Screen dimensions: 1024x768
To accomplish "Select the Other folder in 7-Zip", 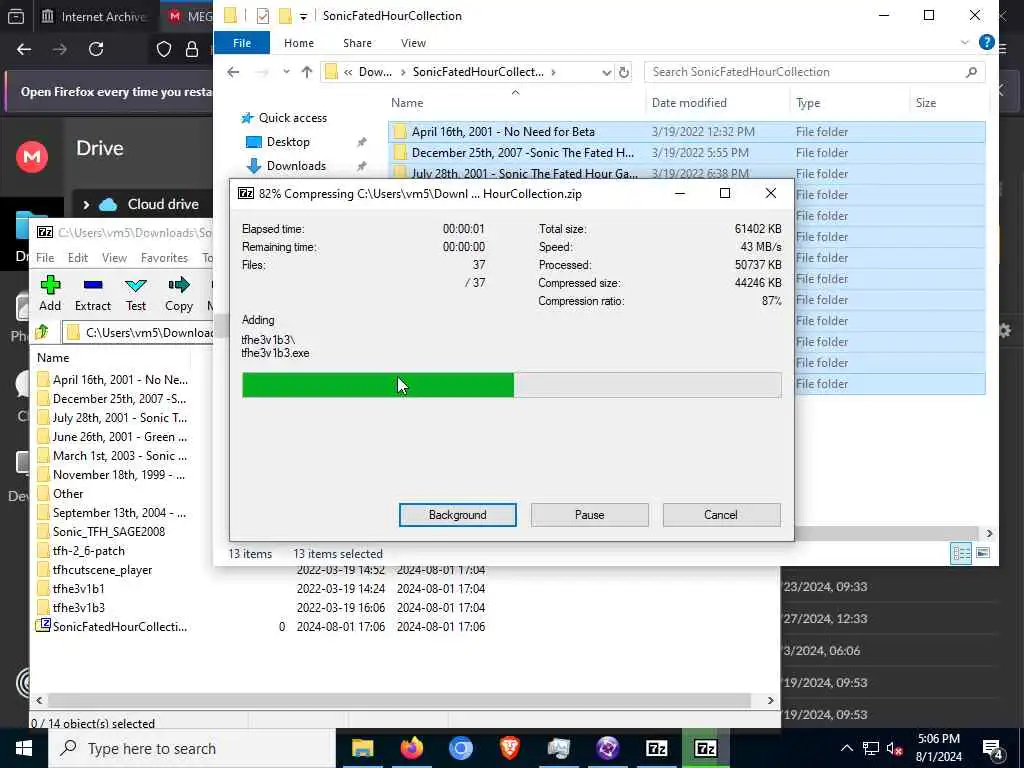I will click(x=68, y=494).
